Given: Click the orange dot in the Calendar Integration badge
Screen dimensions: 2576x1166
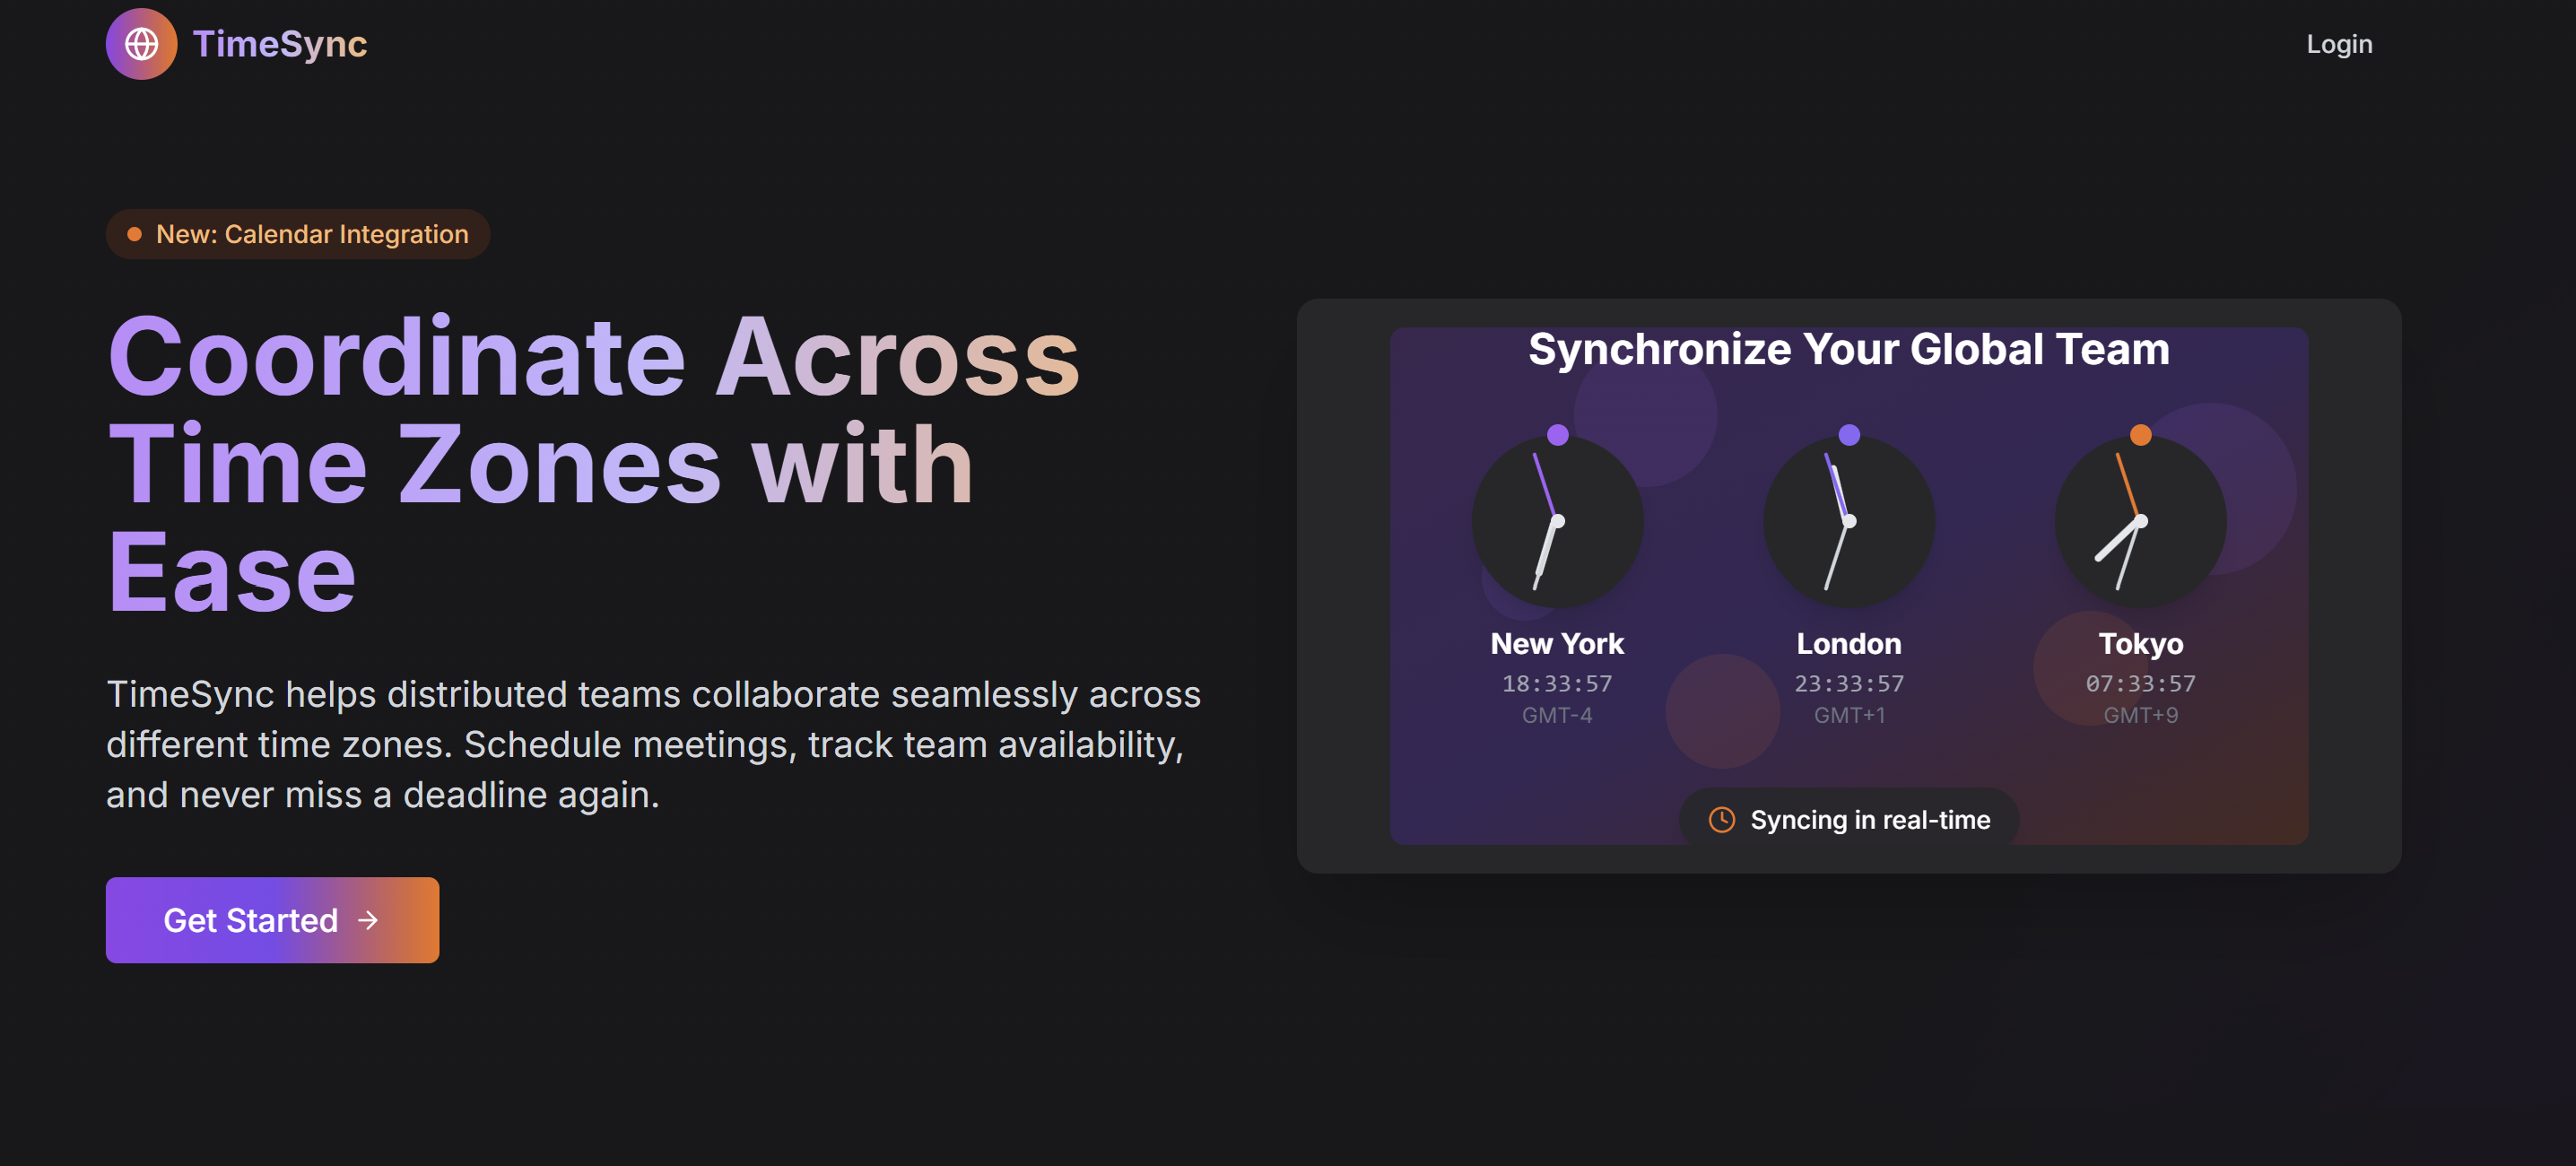Looking at the screenshot, I should [134, 234].
